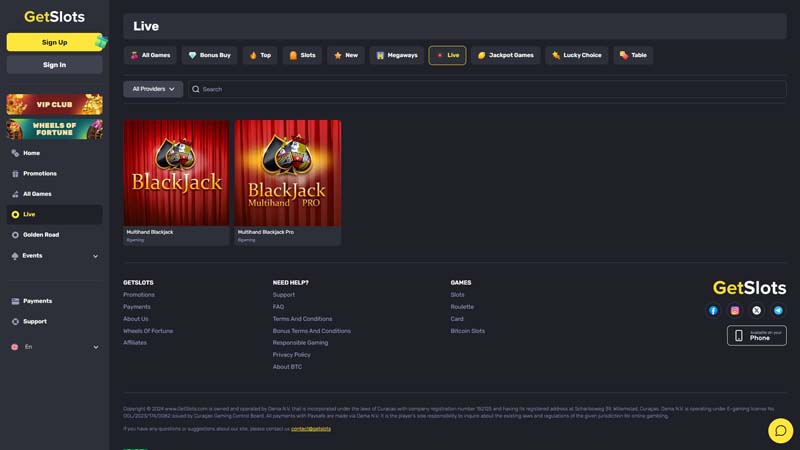Screen dimensions: 800x450
Task: Select the Bonus Buy category tab
Action: pos(209,55)
